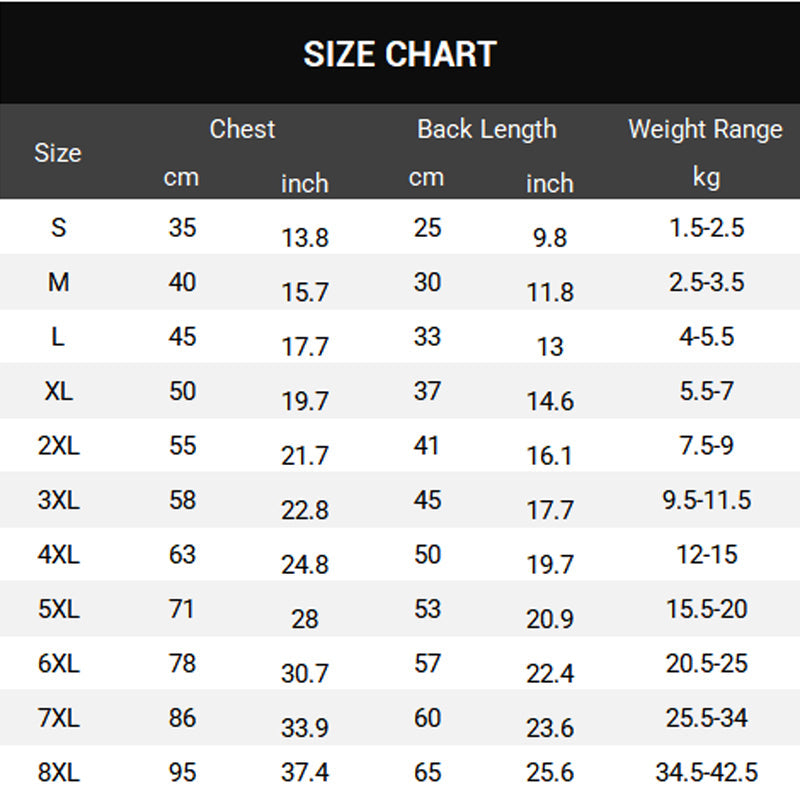The height and width of the screenshot is (800, 800).
Task: Select the 9.5-11.5 weight cell
Action: (x=707, y=500)
